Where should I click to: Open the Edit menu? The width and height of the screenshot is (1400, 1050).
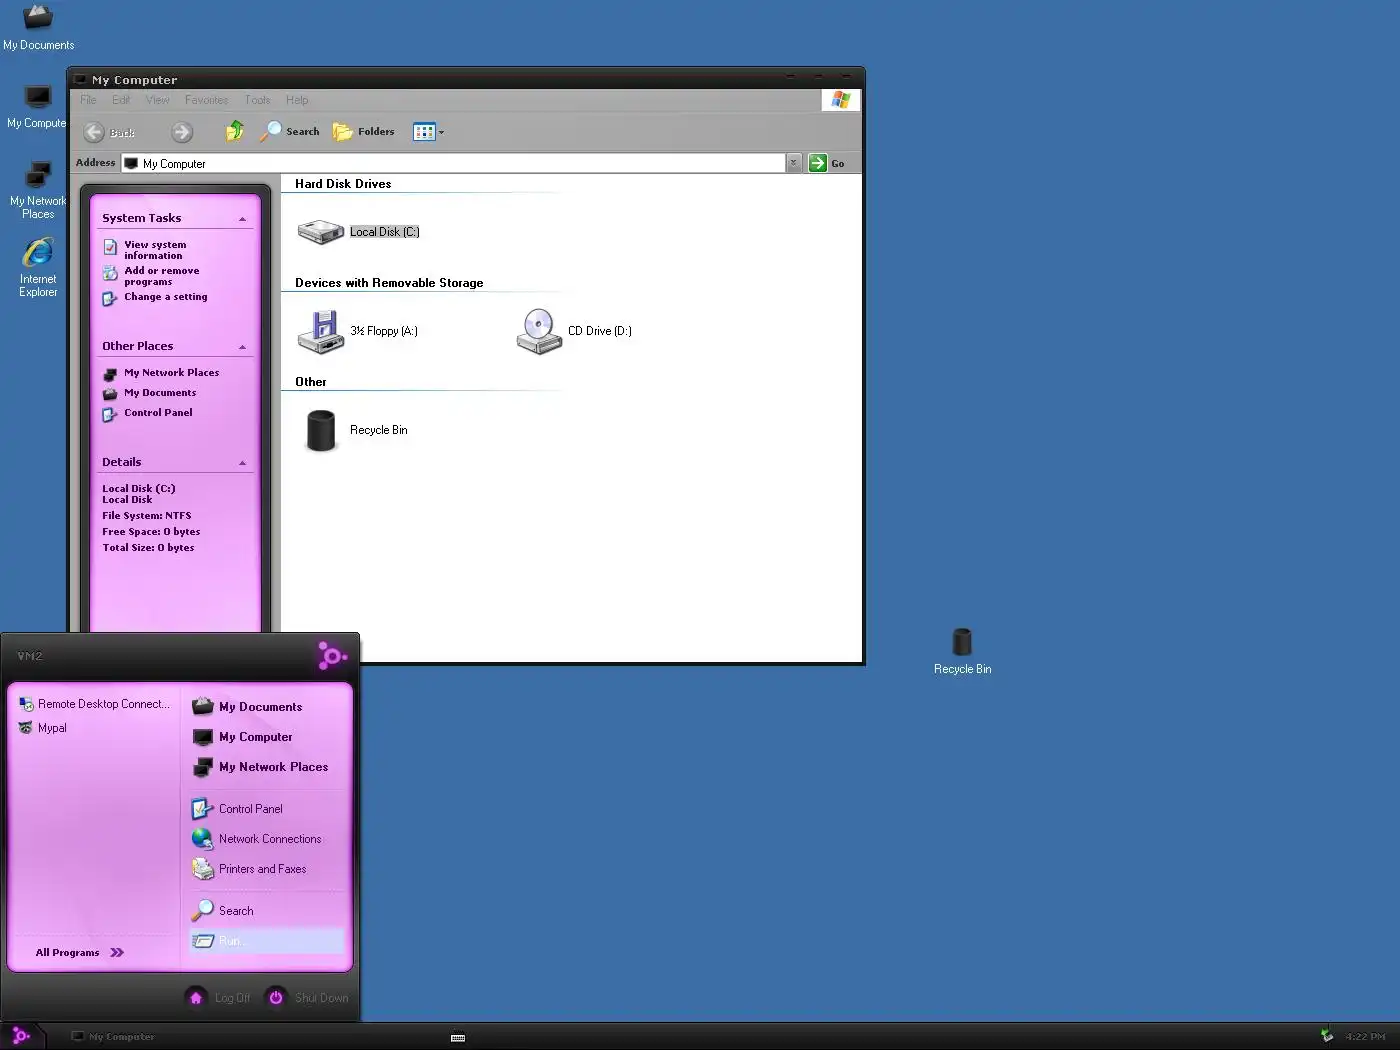coord(121,100)
